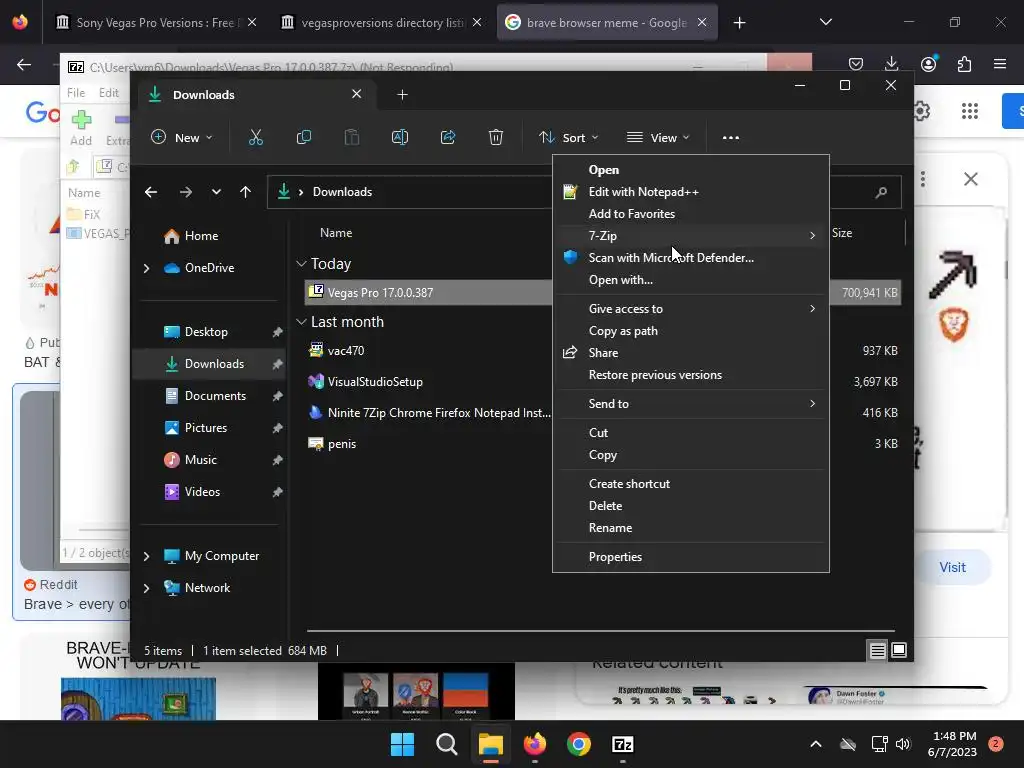This screenshot has width=1024, height=768.
Task: Select Add to Favorites
Action: 691,214
